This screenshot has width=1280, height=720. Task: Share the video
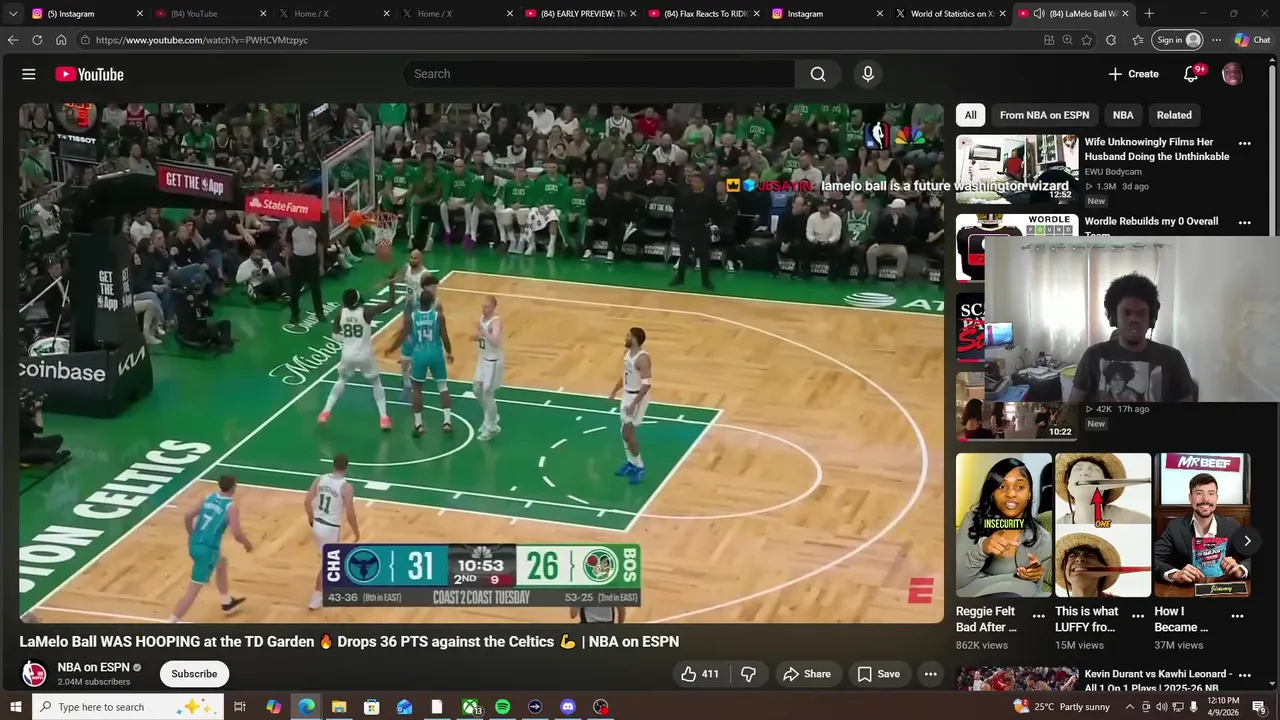807,674
